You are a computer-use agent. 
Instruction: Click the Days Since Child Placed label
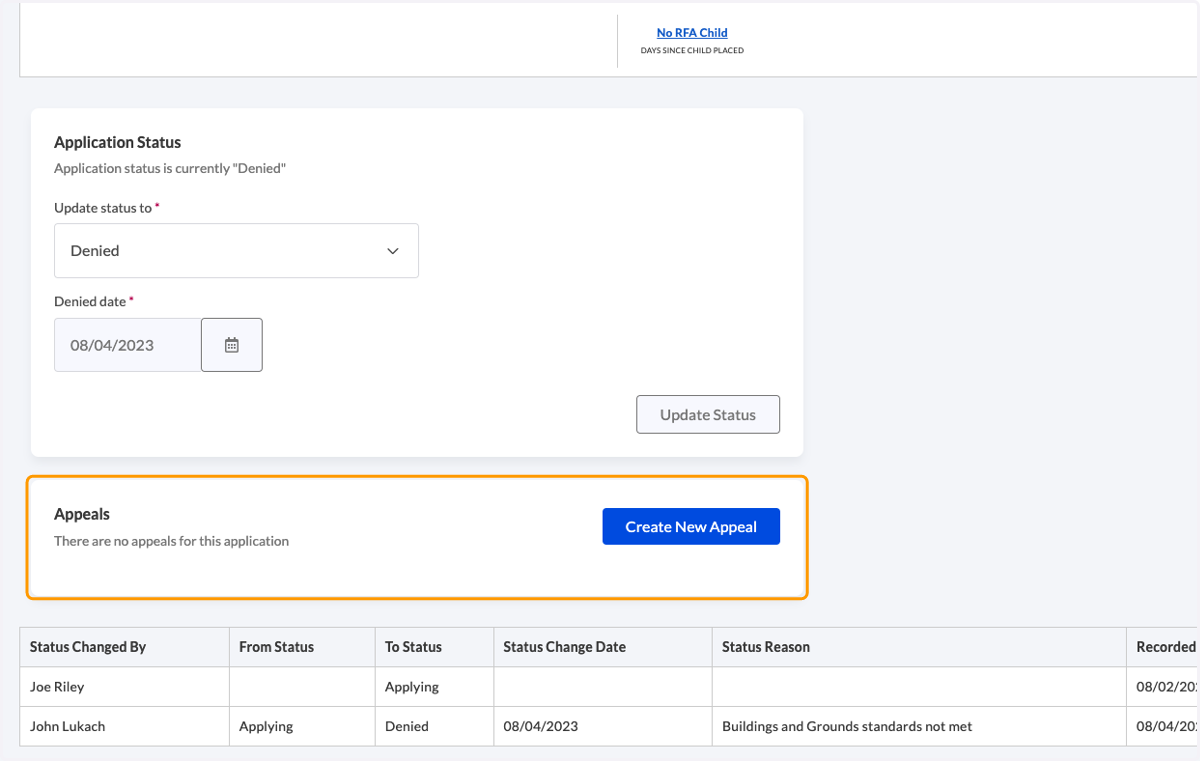(692, 50)
